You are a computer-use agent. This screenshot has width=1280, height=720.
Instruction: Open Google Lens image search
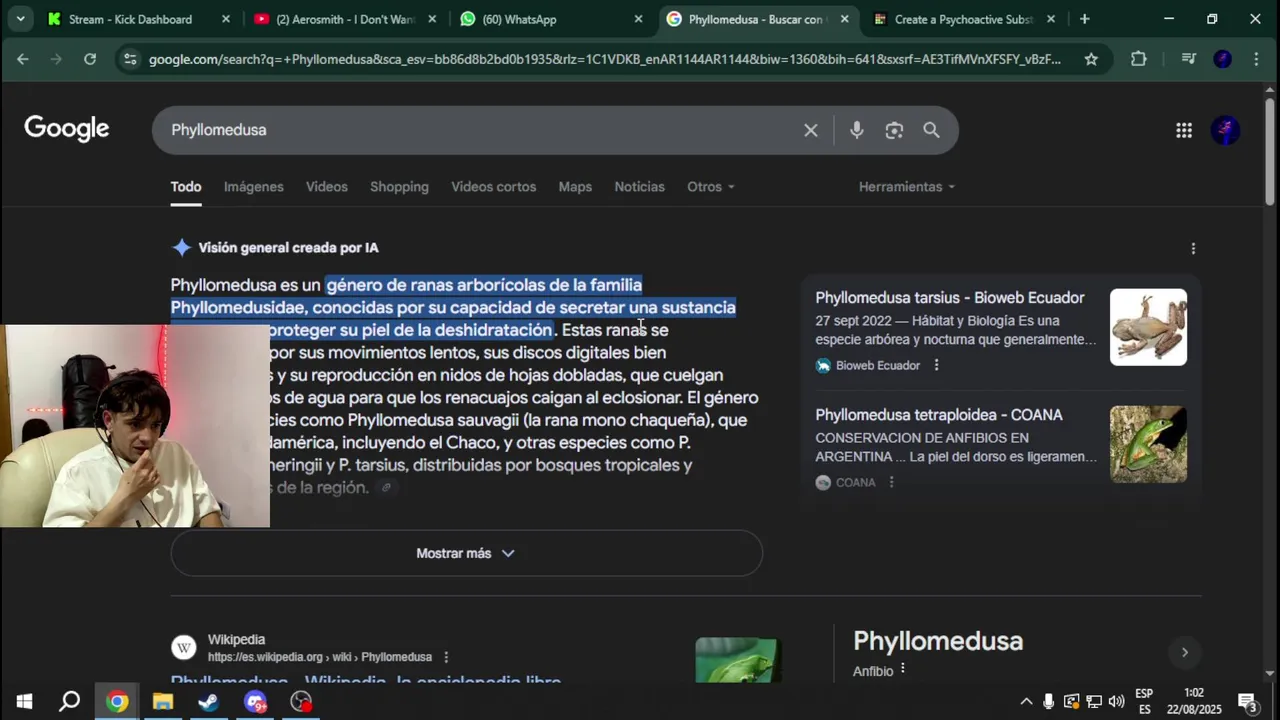pos(894,130)
